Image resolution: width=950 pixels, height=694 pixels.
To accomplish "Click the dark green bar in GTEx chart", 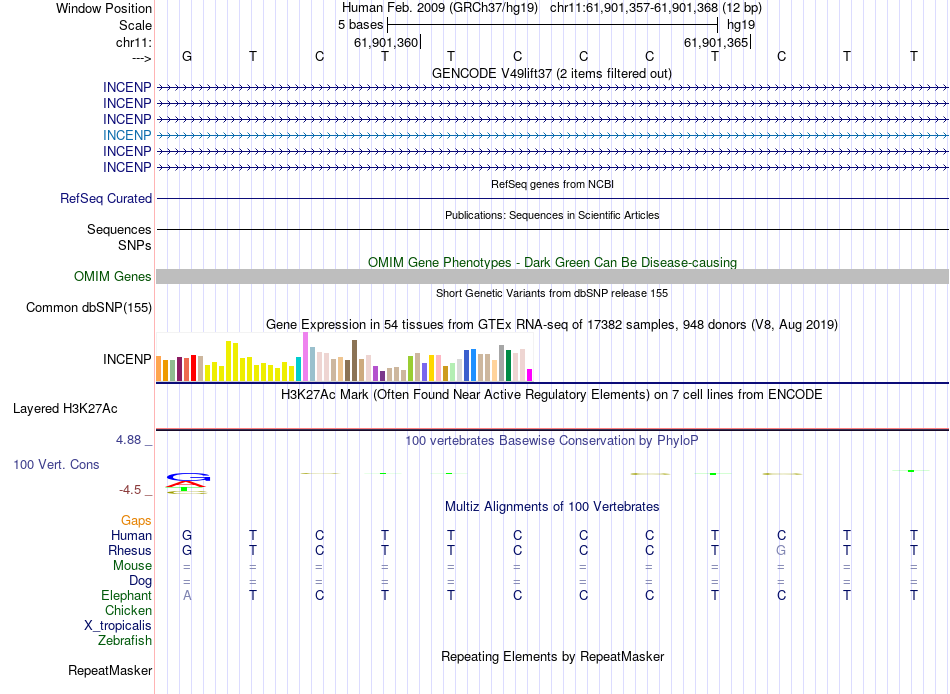I will click(508, 365).
